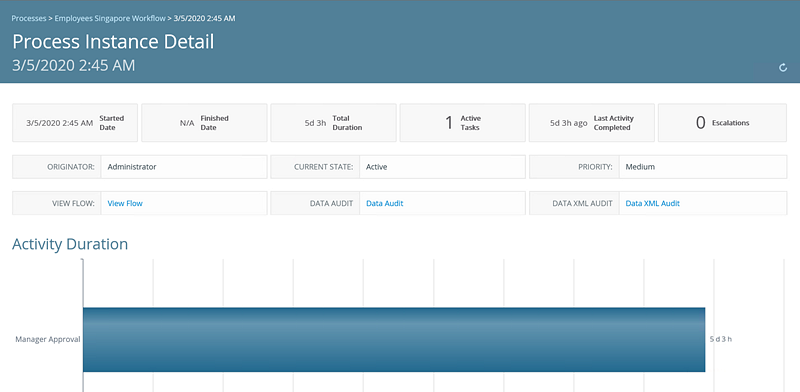Open the Data Audit link
Screen dimensions: 800x392
click(385, 203)
